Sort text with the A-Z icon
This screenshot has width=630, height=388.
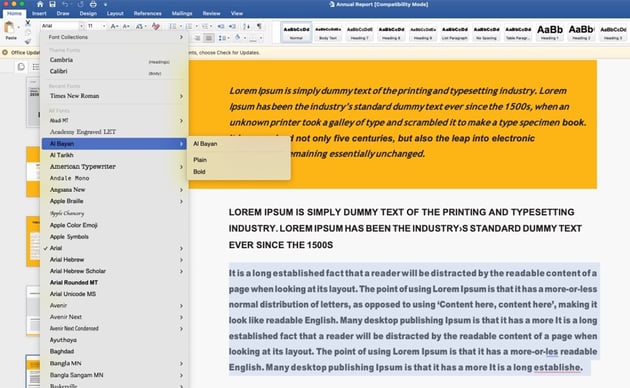(x=246, y=26)
